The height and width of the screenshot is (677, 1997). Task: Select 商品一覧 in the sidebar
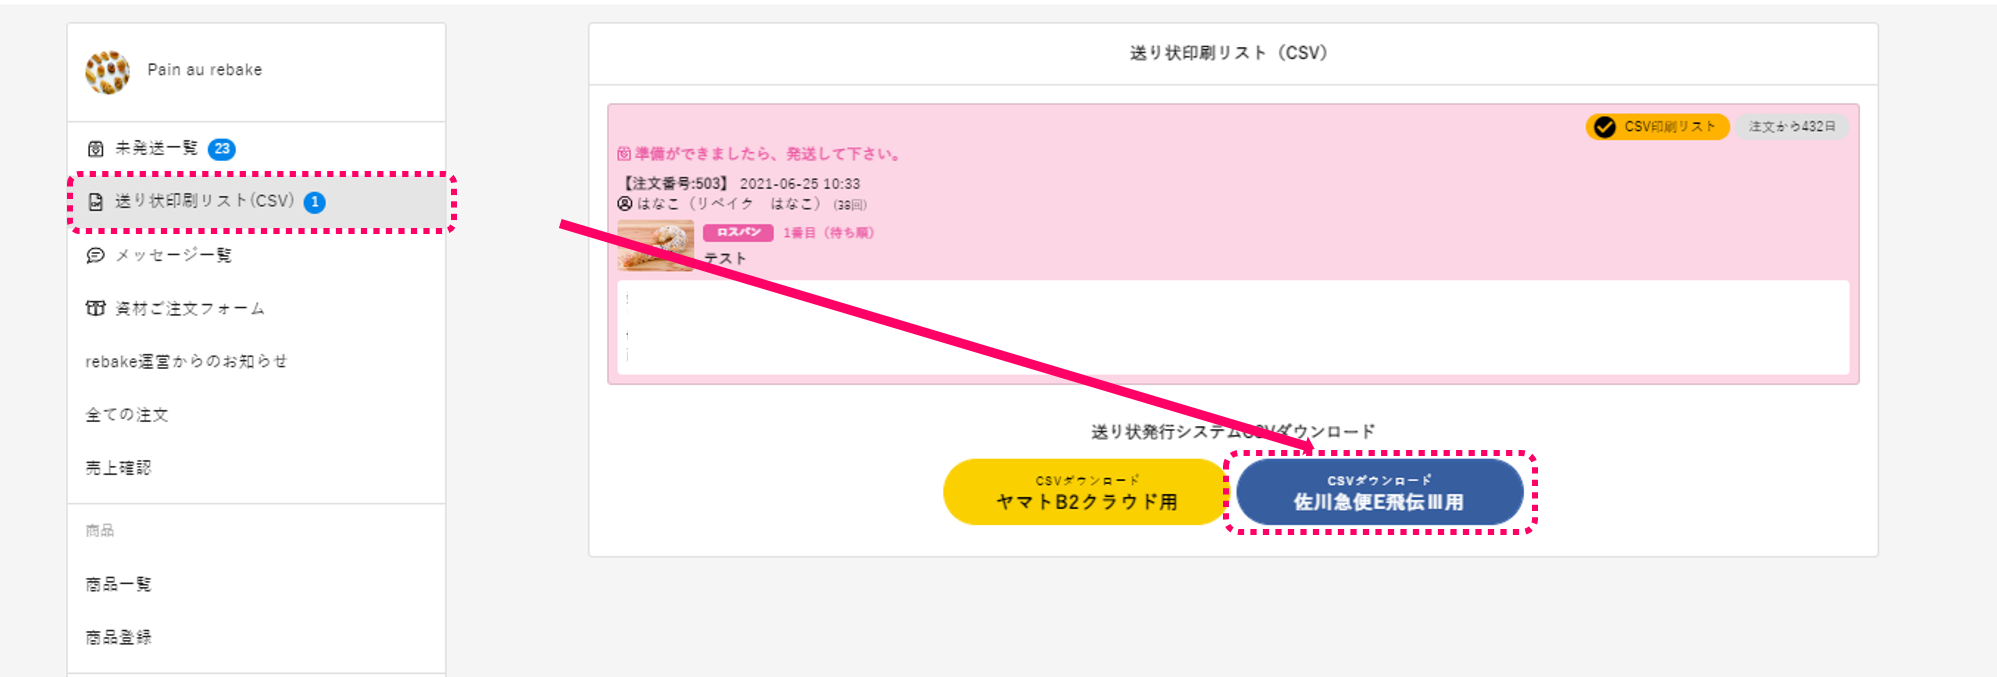[118, 584]
